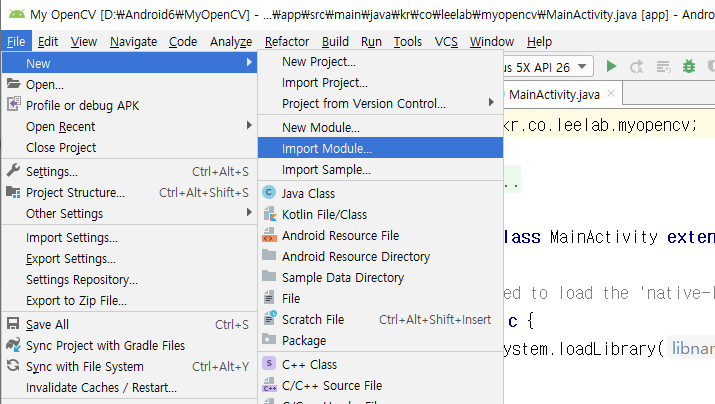Select Sync Project with Gradle Files
This screenshot has width=715, height=404.
tap(105, 345)
